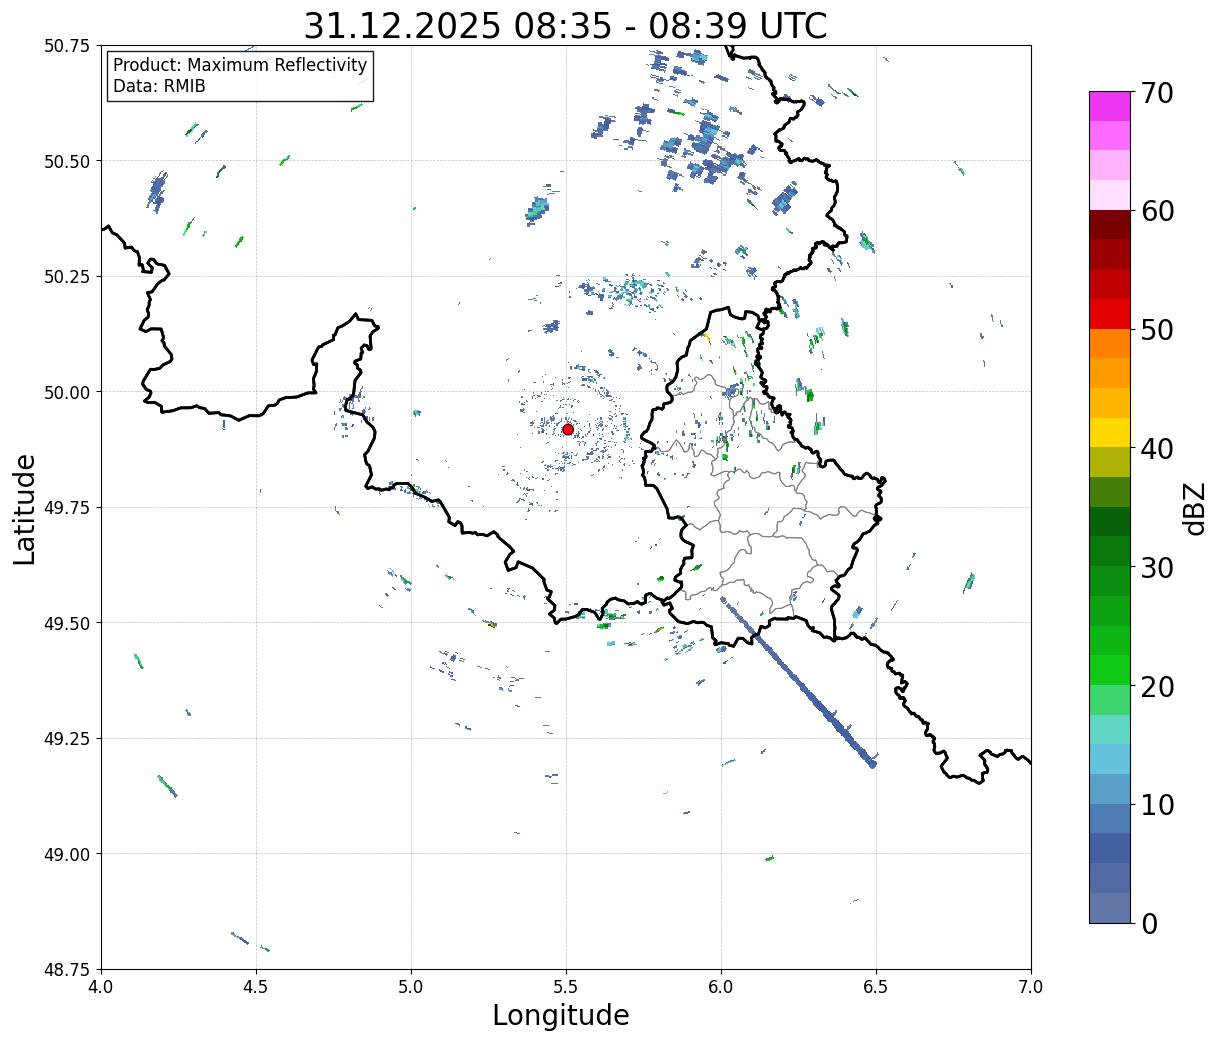This screenshot has height=1040, width=1219.
Task: Click longitude tick label 6.5
Action: 876,987
